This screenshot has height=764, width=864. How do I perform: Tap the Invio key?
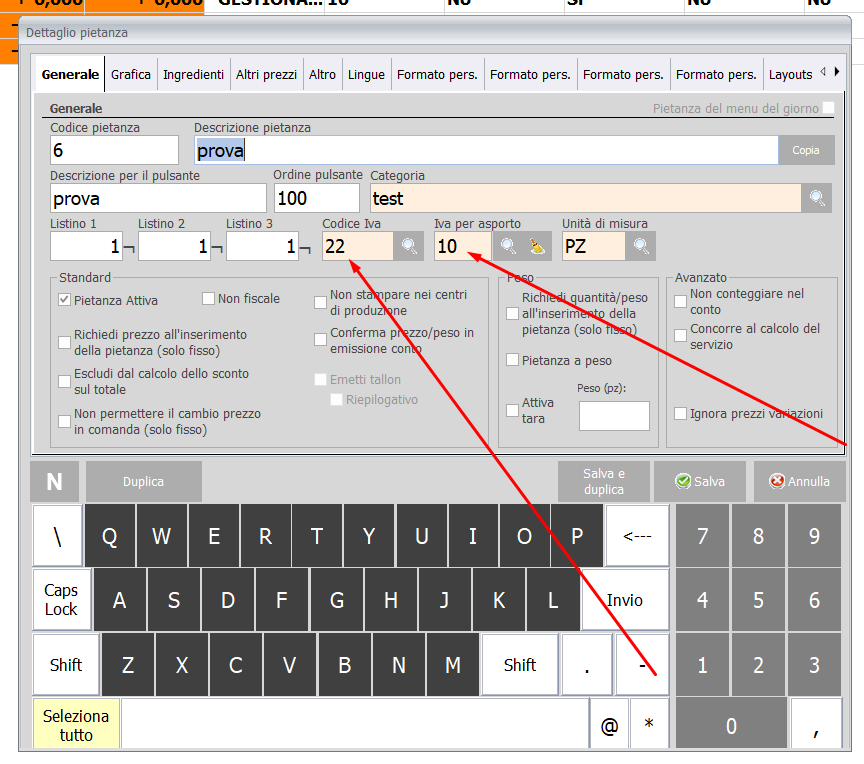coord(625,599)
